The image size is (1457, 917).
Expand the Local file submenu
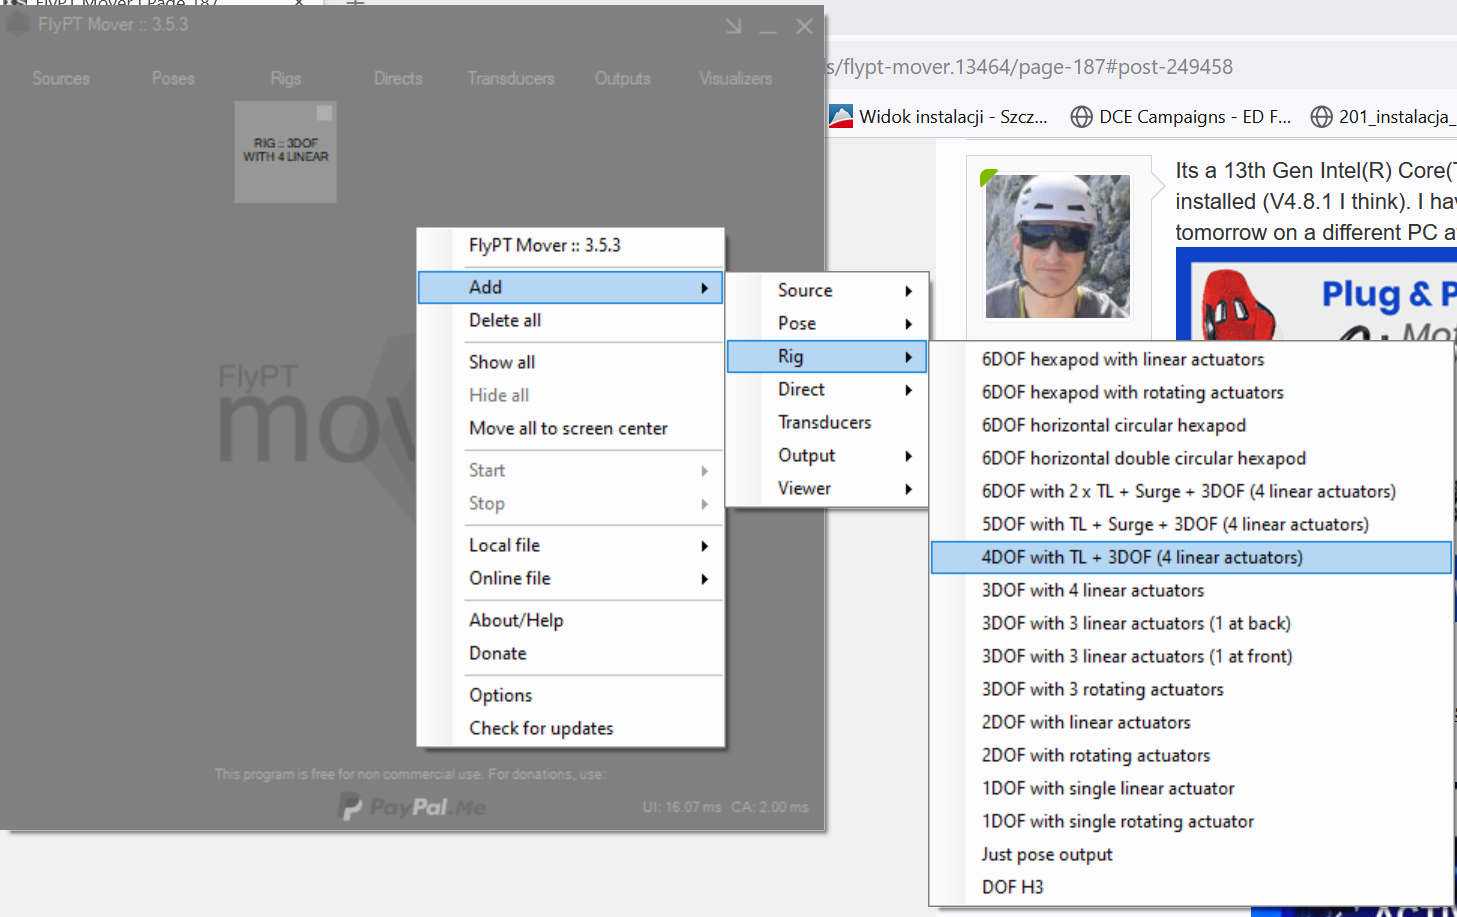click(570, 545)
